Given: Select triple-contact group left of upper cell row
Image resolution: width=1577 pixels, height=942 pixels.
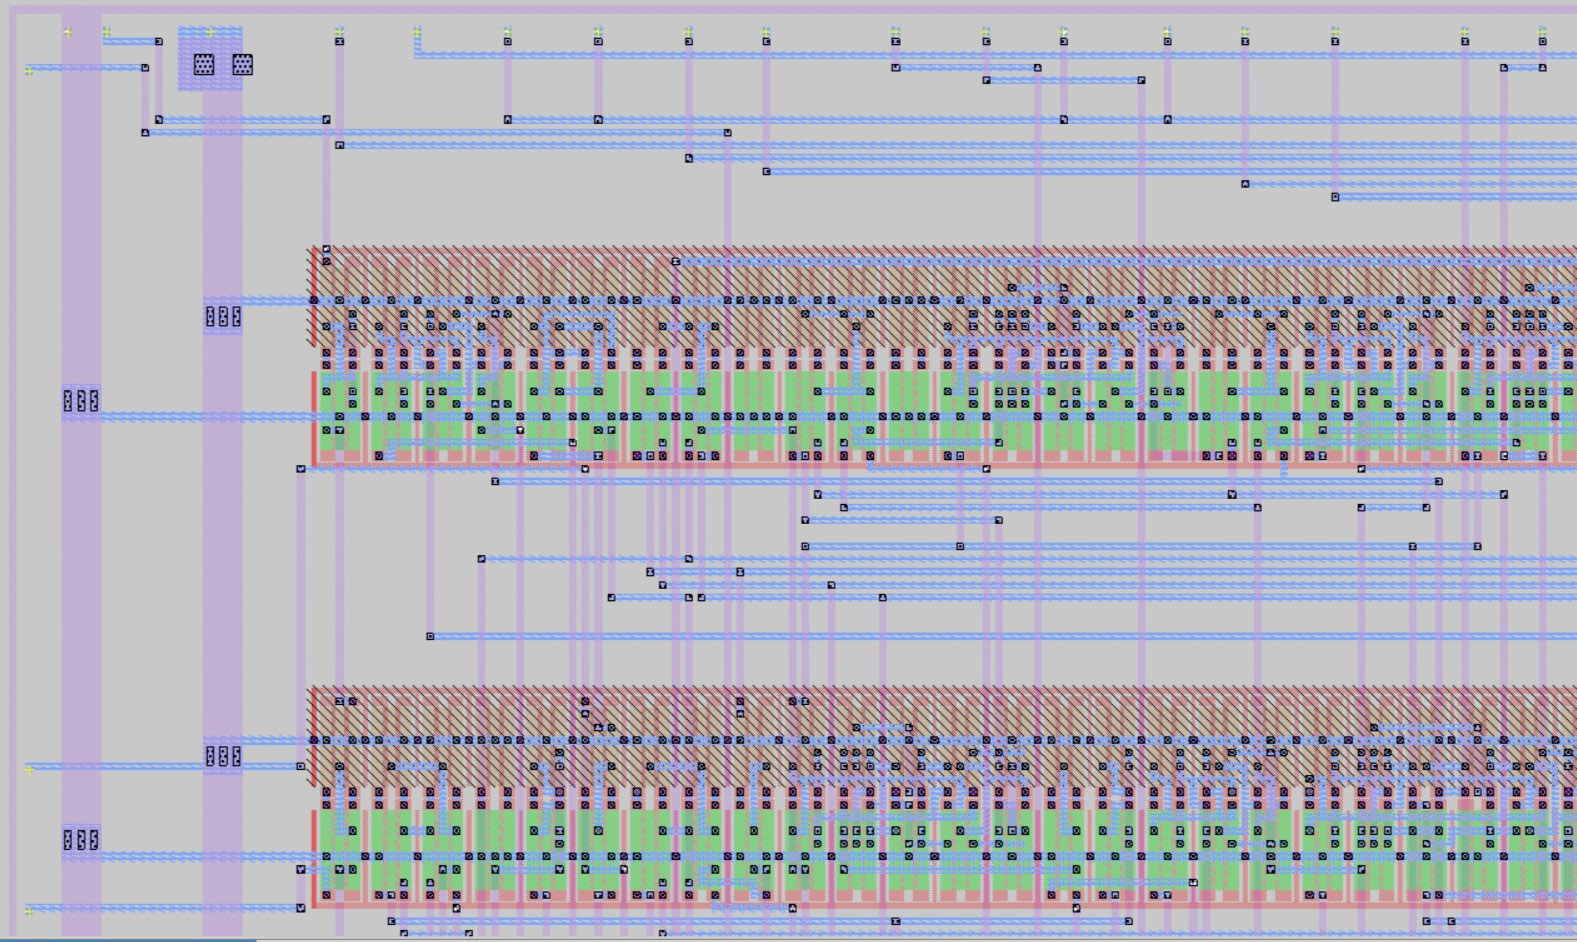Looking at the screenshot, I should click(x=222, y=317).
